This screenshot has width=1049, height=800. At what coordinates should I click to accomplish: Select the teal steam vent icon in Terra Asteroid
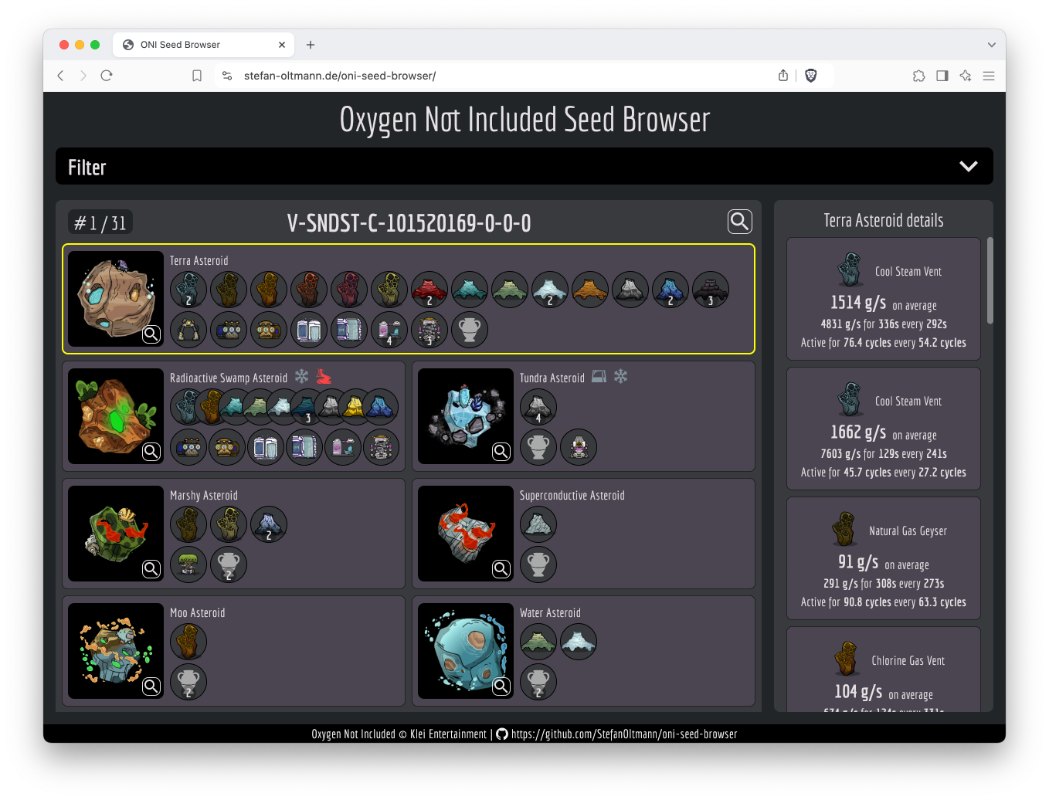[x=189, y=290]
